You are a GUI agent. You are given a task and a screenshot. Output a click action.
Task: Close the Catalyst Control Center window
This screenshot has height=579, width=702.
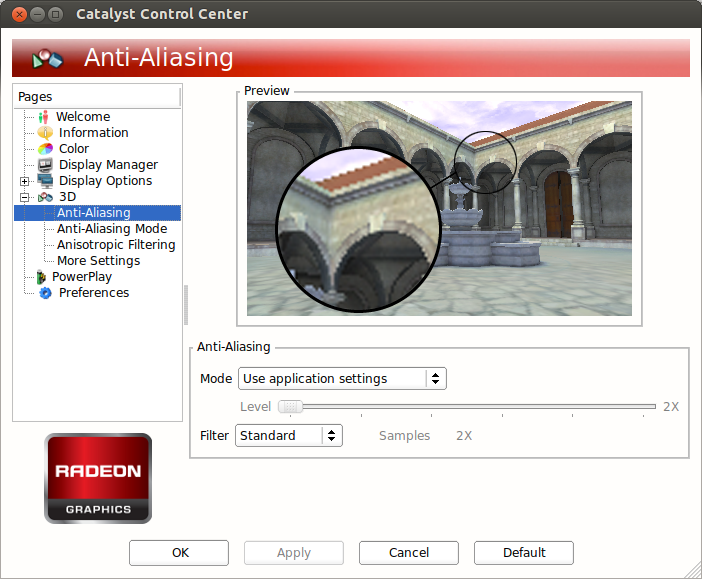click(x=19, y=14)
